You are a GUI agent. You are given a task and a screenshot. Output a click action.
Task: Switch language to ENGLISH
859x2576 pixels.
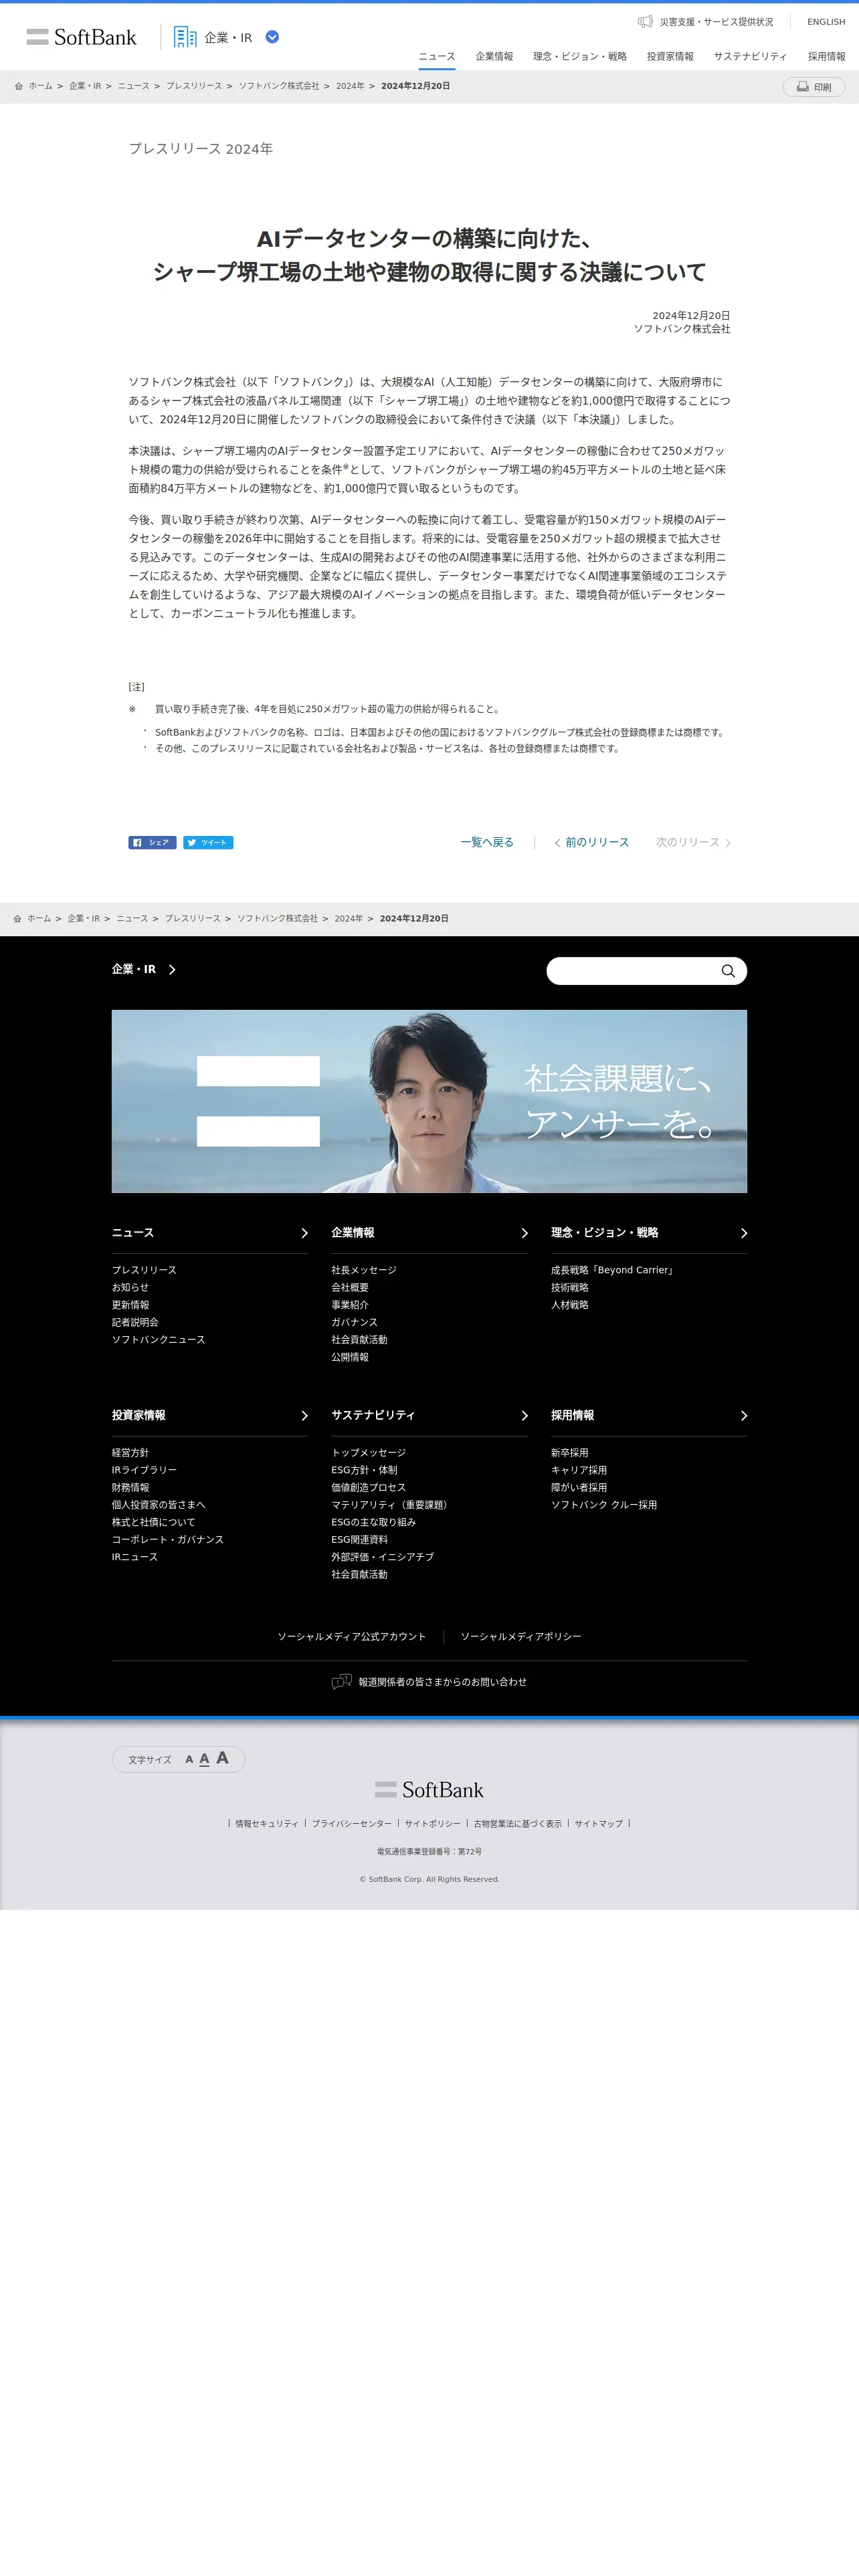(x=826, y=22)
